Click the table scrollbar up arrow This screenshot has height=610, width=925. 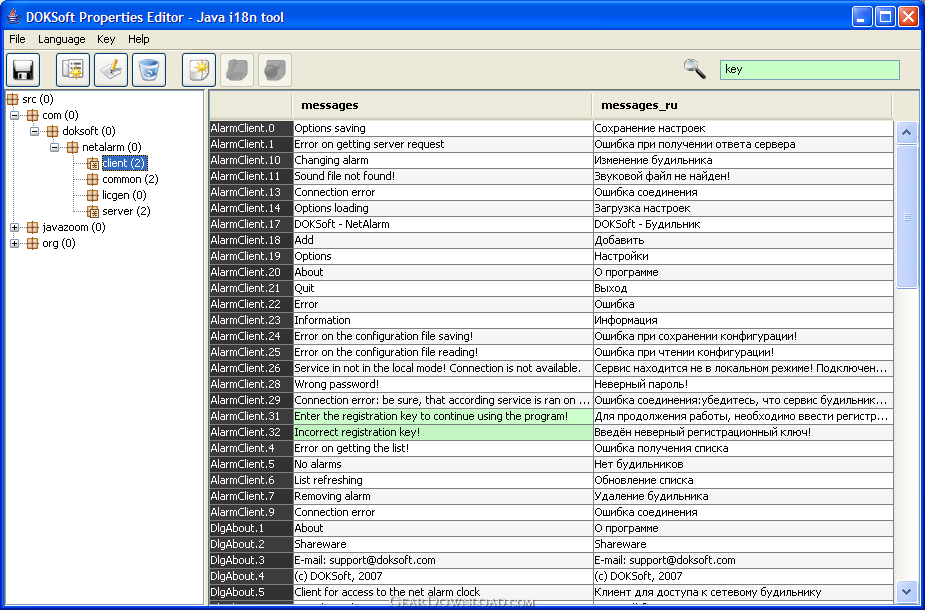tap(906, 133)
